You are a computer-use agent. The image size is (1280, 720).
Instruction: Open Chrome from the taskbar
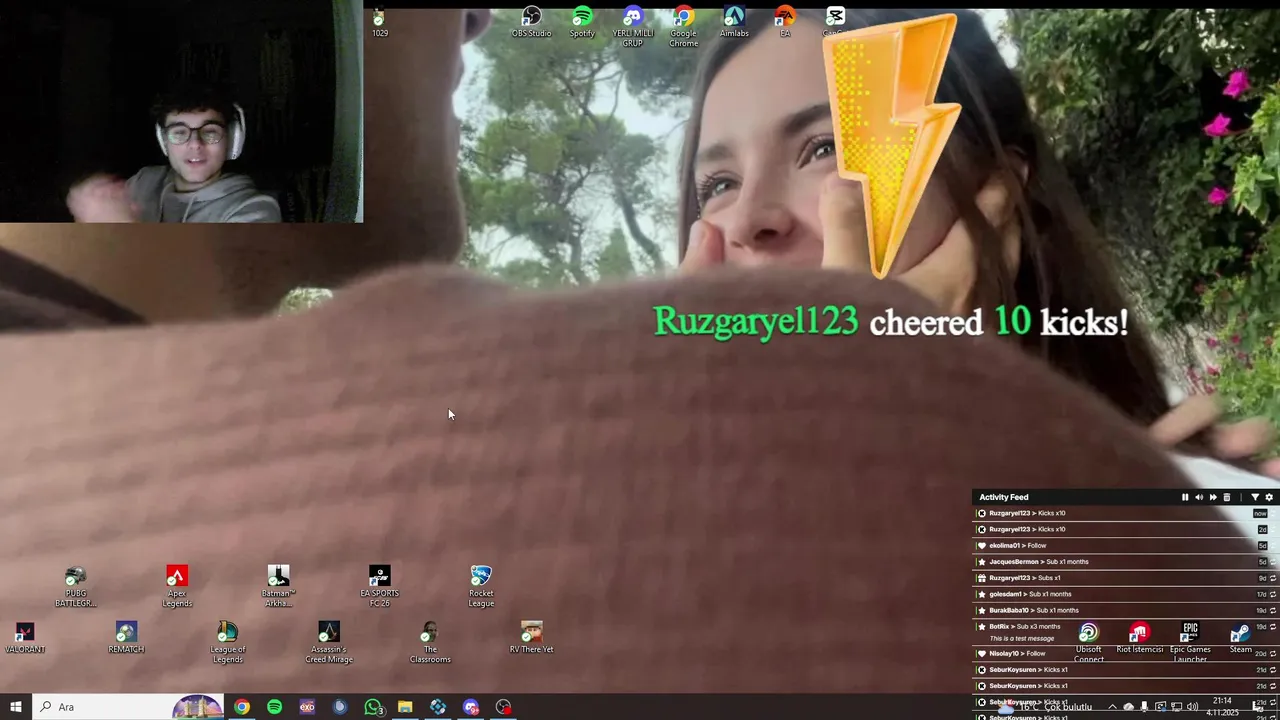242,707
